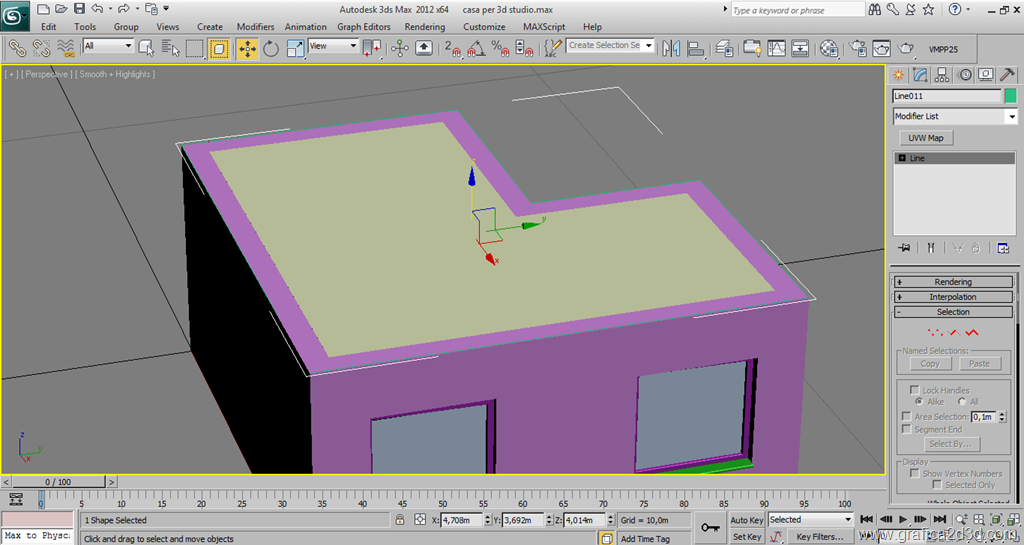The image size is (1024, 545).
Task: Click the Select and Rotate tool
Action: tap(271, 48)
